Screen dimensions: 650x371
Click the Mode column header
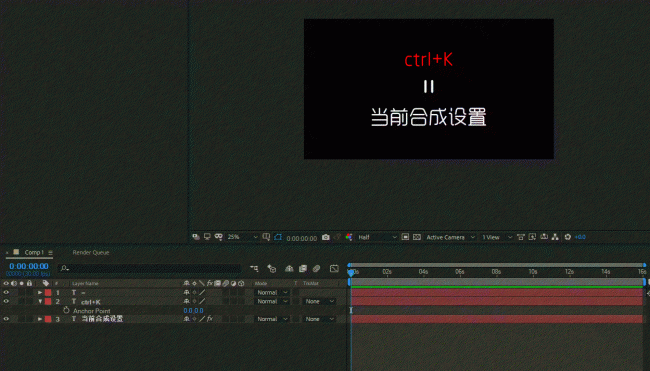click(261, 284)
